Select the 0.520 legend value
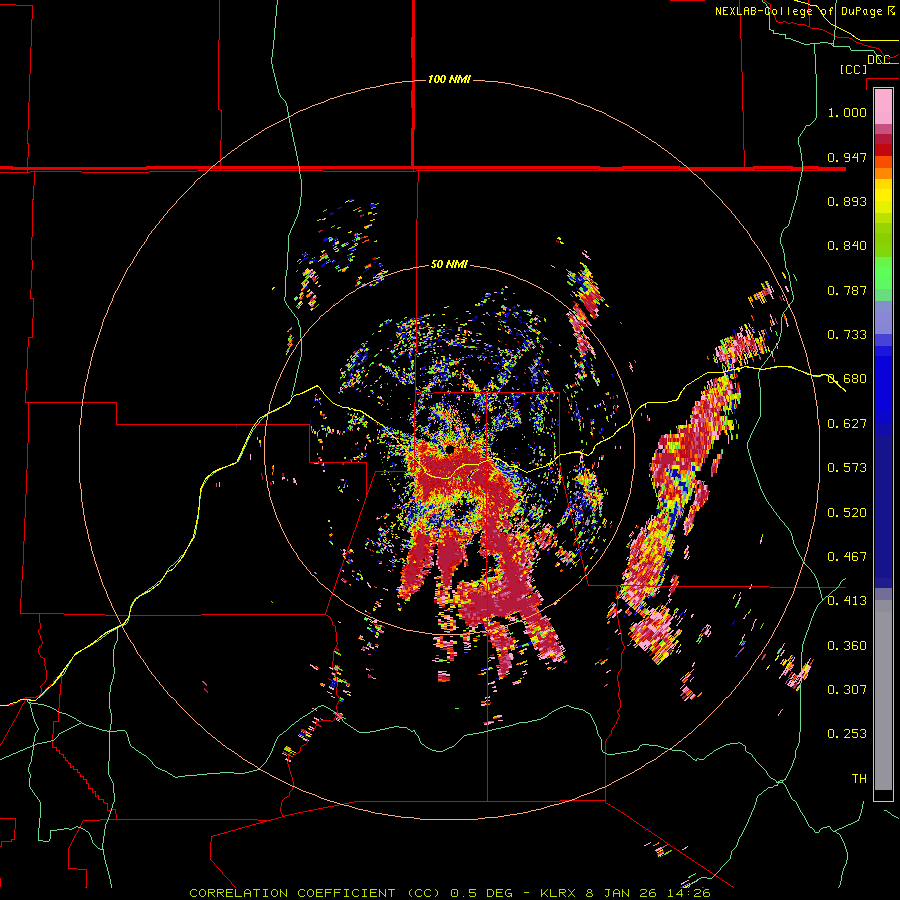The height and width of the screenshot is (900, 900). [x=847, y=513]
